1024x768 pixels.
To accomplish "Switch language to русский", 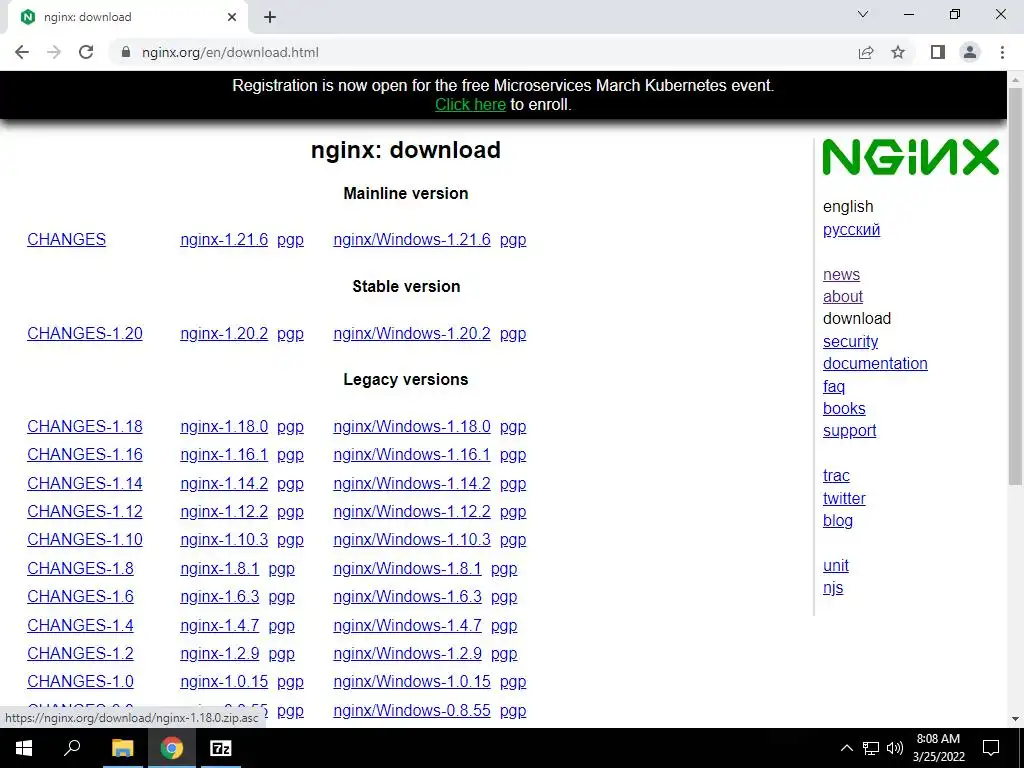I will [852, 230].
